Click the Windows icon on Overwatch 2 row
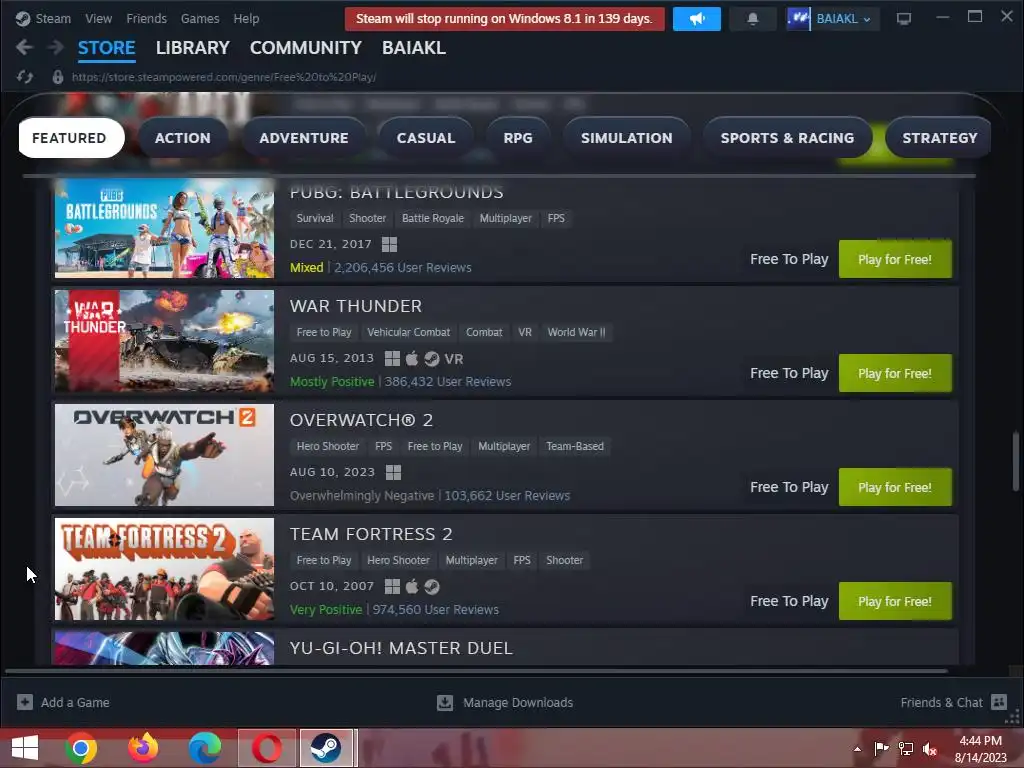This screenshot has height=768, width=1024. coord(393,472)
